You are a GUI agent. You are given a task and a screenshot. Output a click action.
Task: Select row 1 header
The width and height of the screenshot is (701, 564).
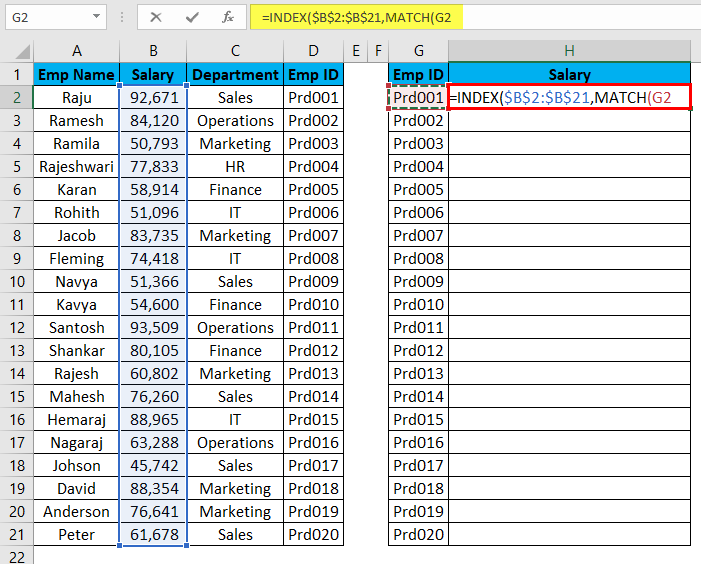[17, 74]
